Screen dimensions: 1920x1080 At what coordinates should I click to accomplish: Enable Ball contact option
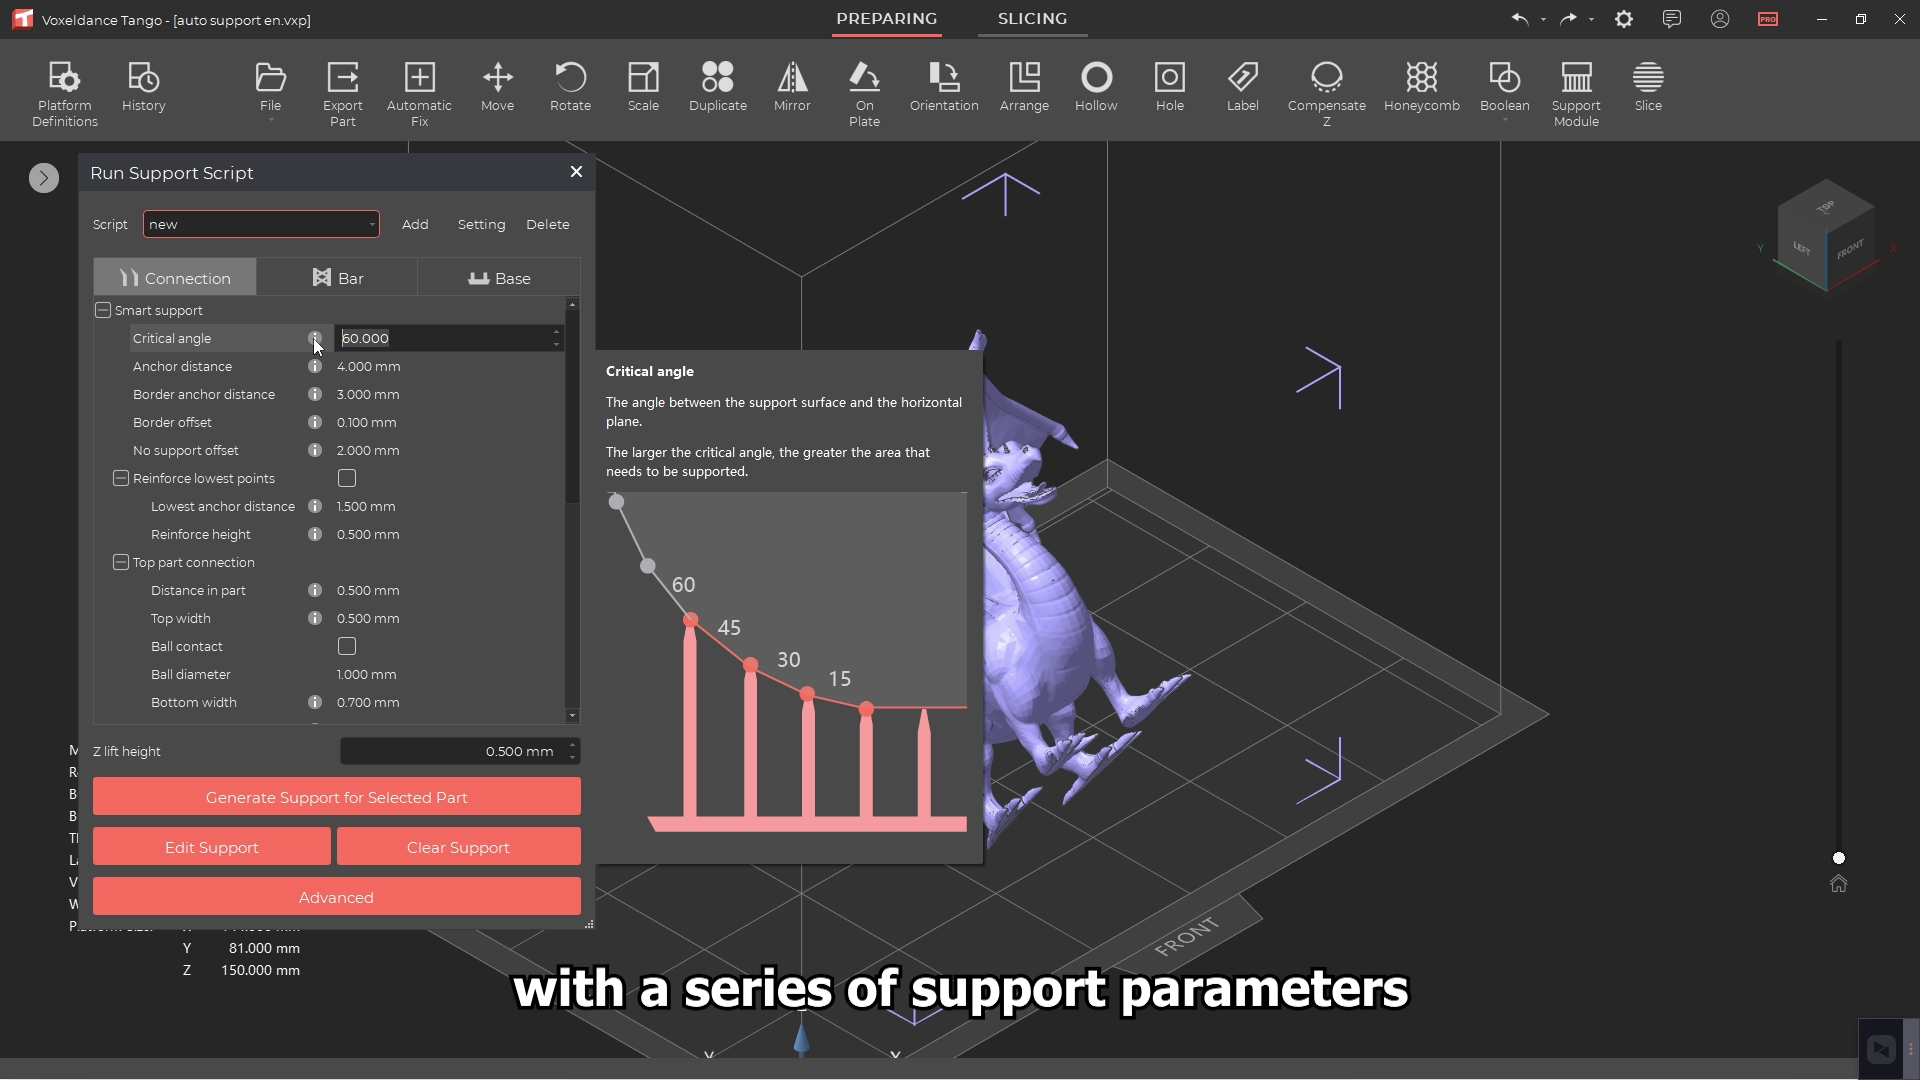pyautogui.click(x=347, y=646)
